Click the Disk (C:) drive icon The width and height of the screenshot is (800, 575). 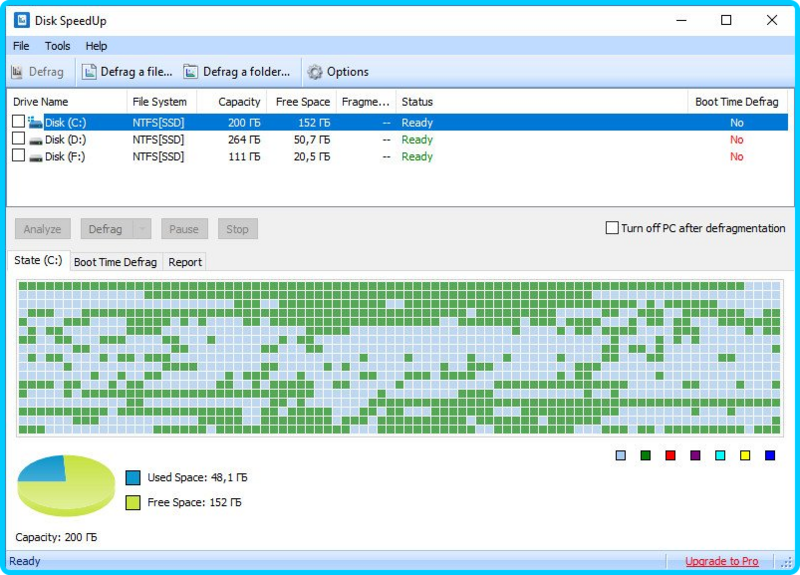[35, 122]
